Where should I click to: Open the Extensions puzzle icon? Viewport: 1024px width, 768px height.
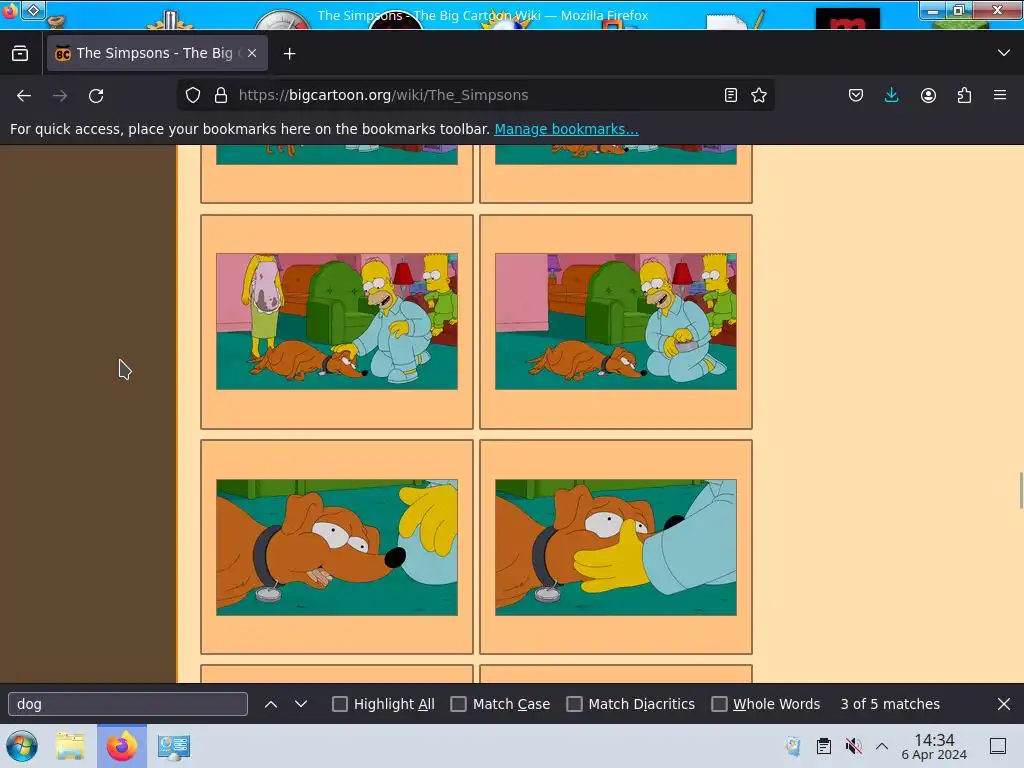964,95
